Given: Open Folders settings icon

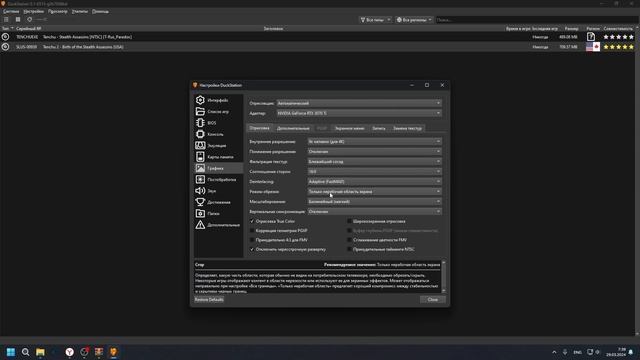Looking at the screenshot, I should tap(200, 213).
